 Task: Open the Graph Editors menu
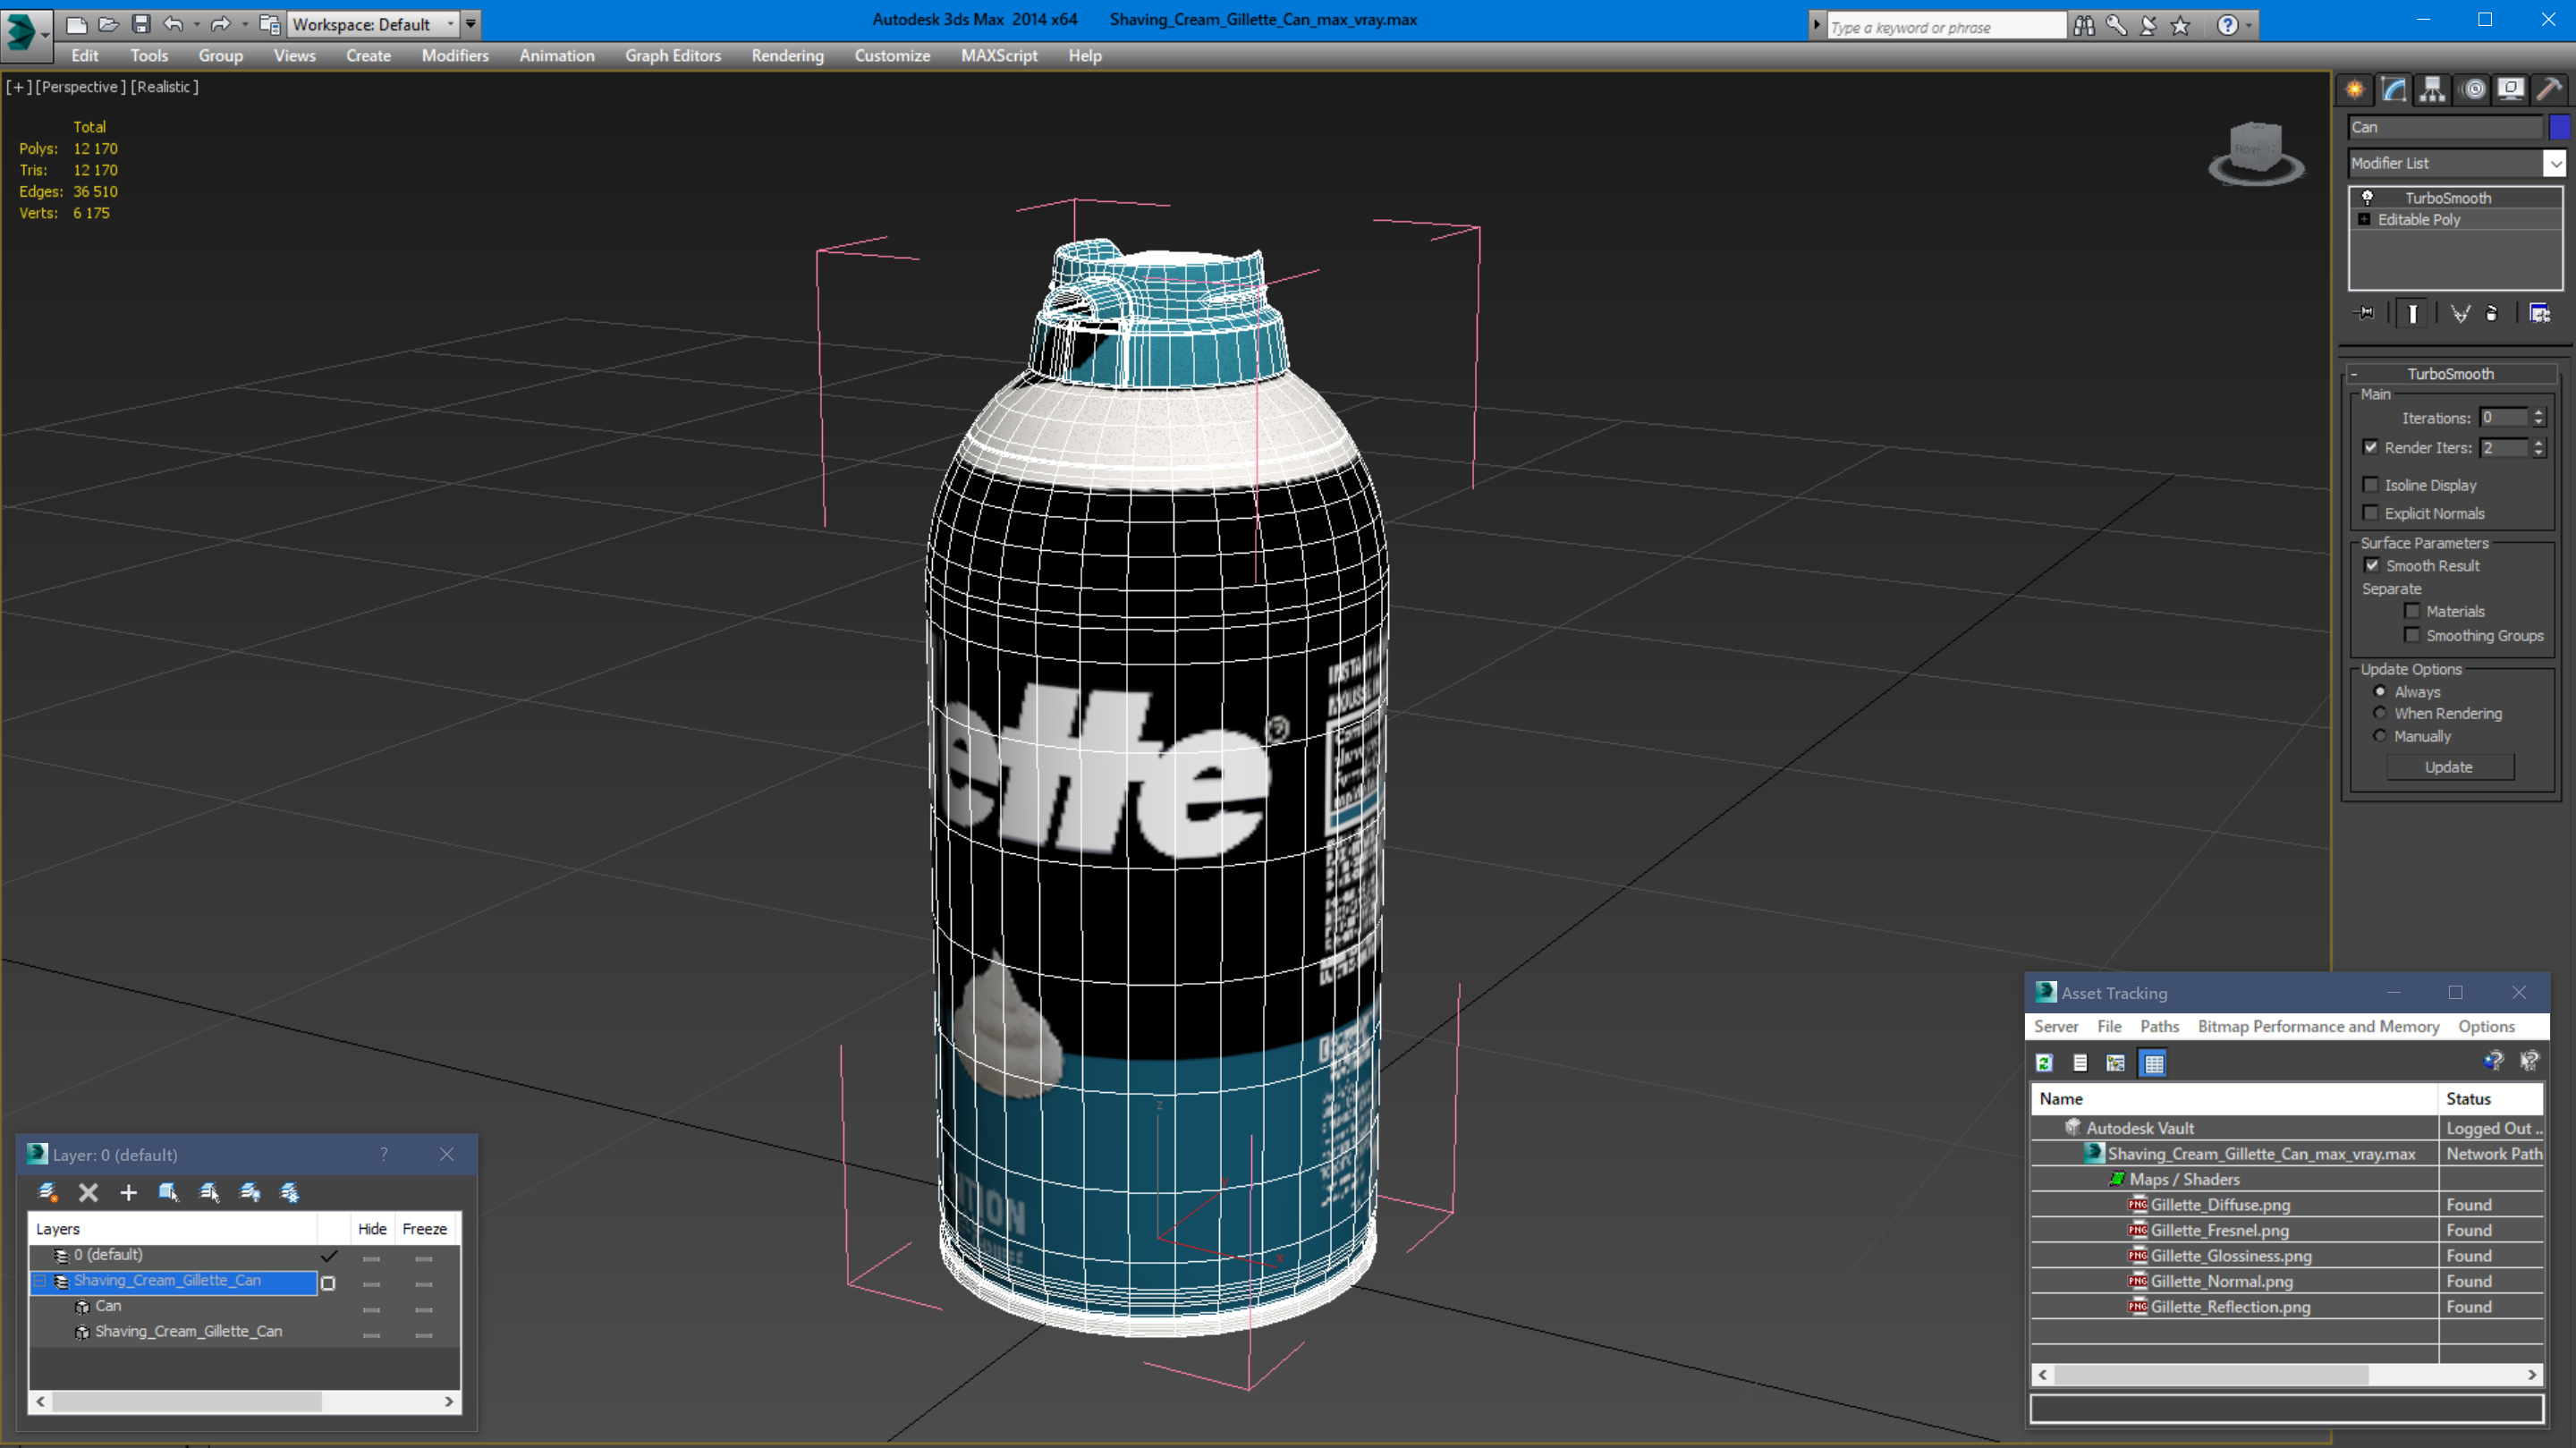pos(672,56)
